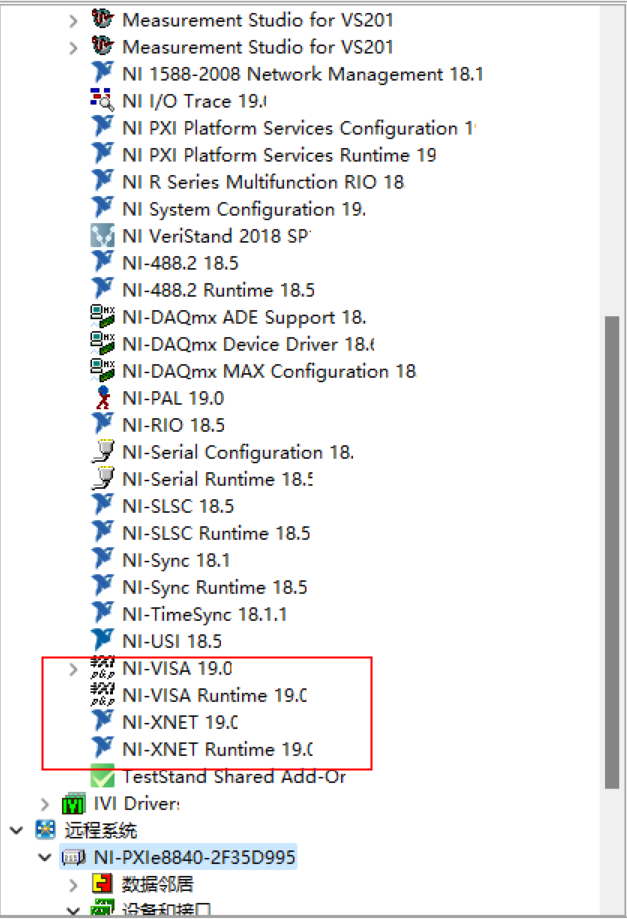The height and width of the screenshot is (919, 627).
Task: Click the NI-SLSC Runtime icon
Action: [x=103, y=532]
